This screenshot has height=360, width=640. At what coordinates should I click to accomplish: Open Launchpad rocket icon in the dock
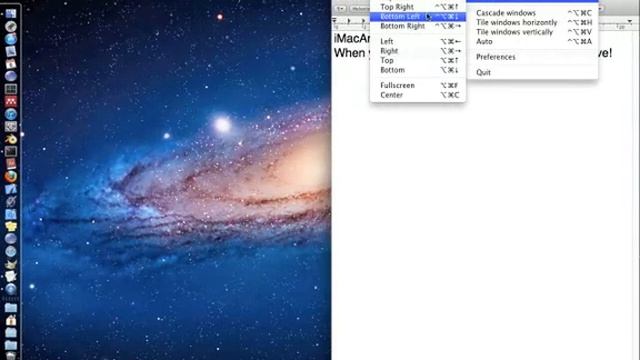pos(11,27)
